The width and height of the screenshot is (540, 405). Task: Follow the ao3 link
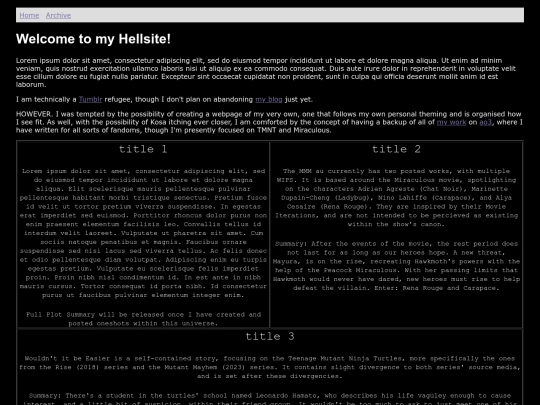click(x=486, y=122)
